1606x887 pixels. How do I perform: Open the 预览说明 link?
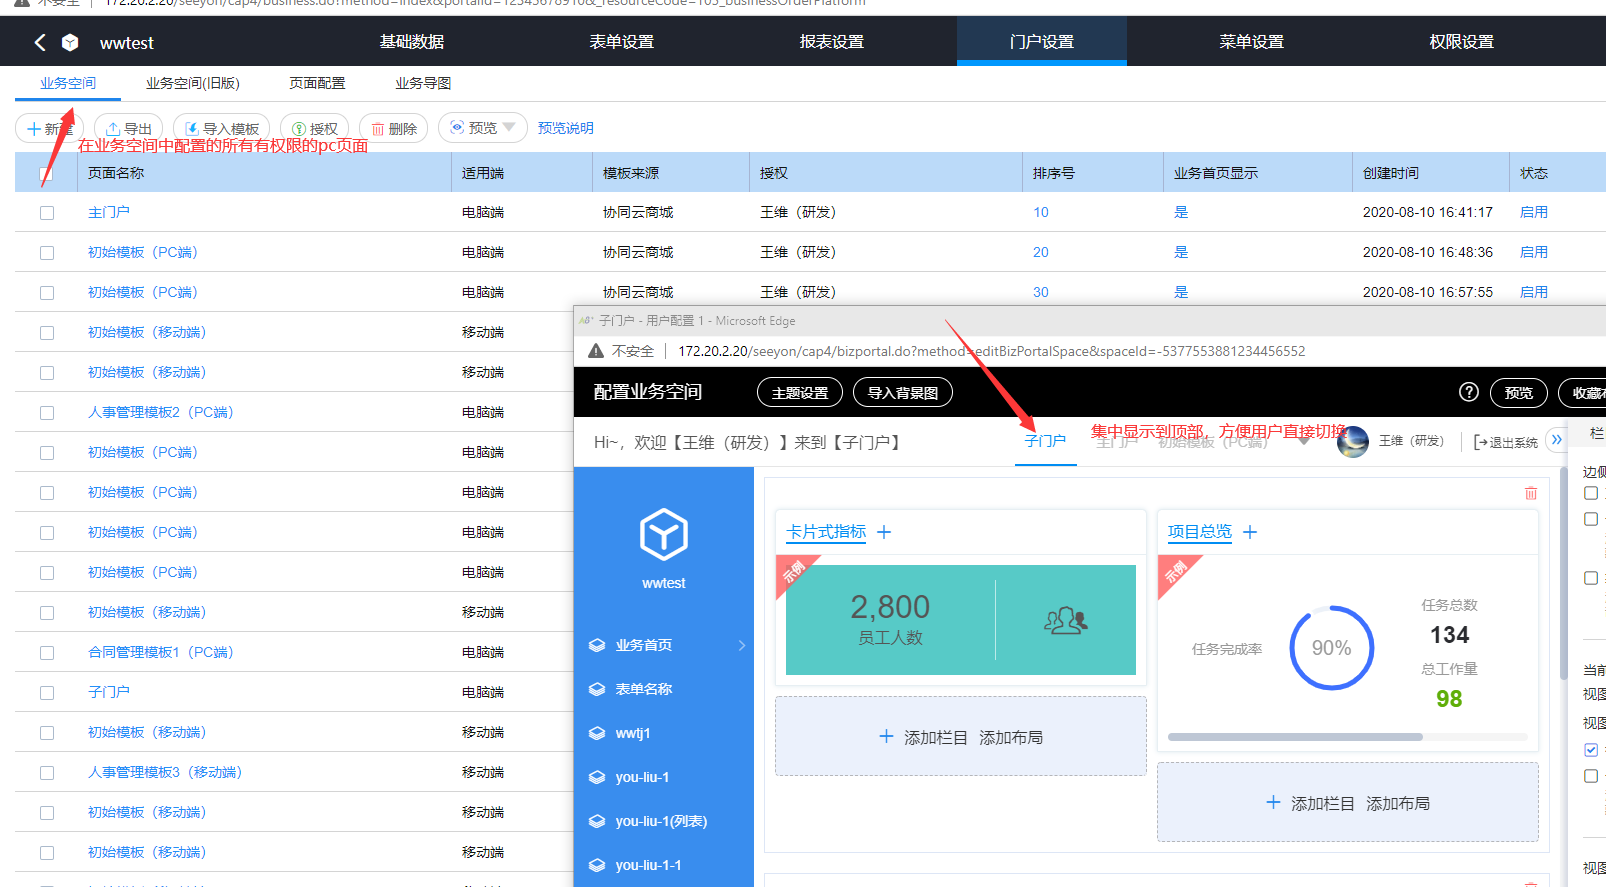(x=566, y=128)
